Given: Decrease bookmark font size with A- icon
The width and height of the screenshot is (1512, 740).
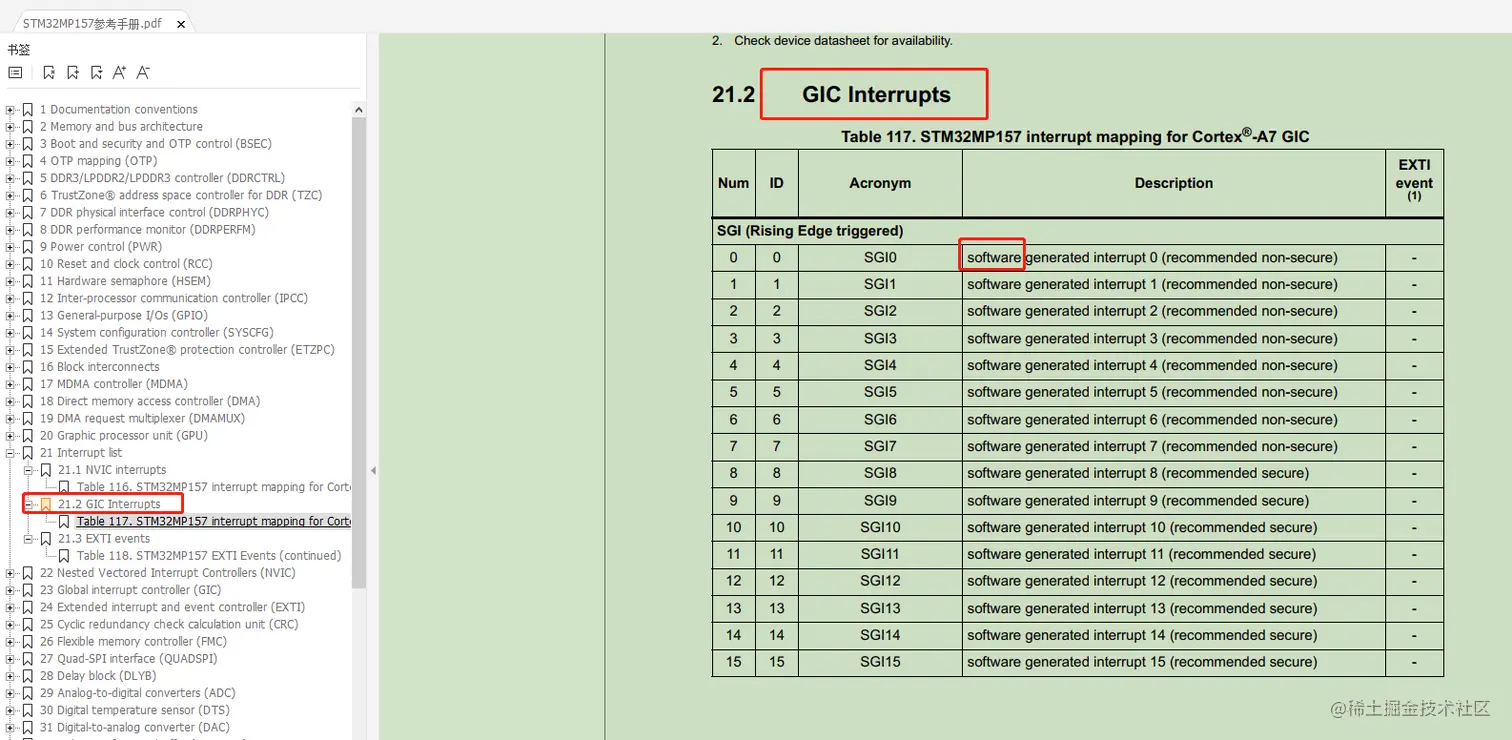Looking at the screenshot, I should click(144, 73).
